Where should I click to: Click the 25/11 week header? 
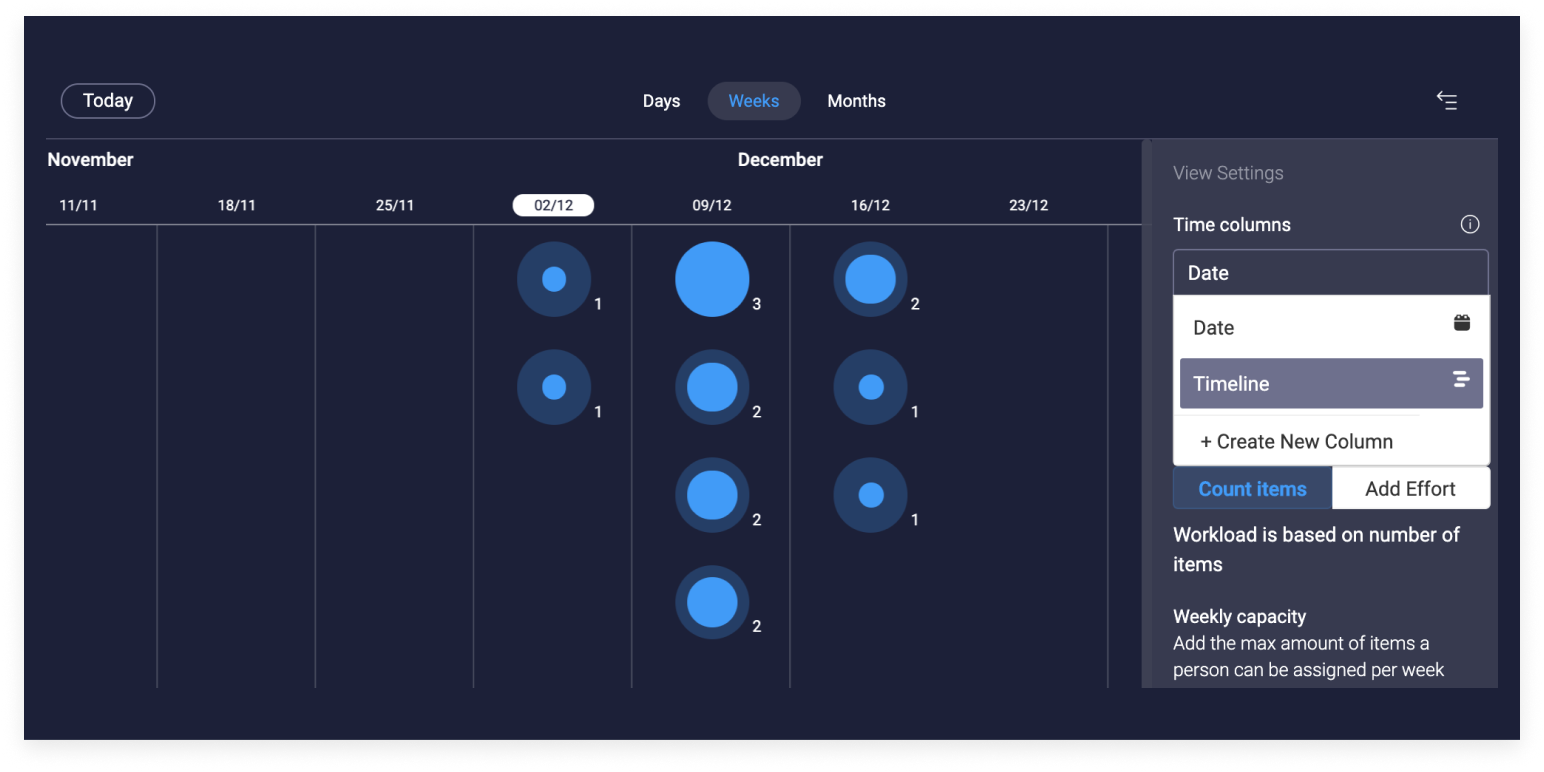coord(395,205)
